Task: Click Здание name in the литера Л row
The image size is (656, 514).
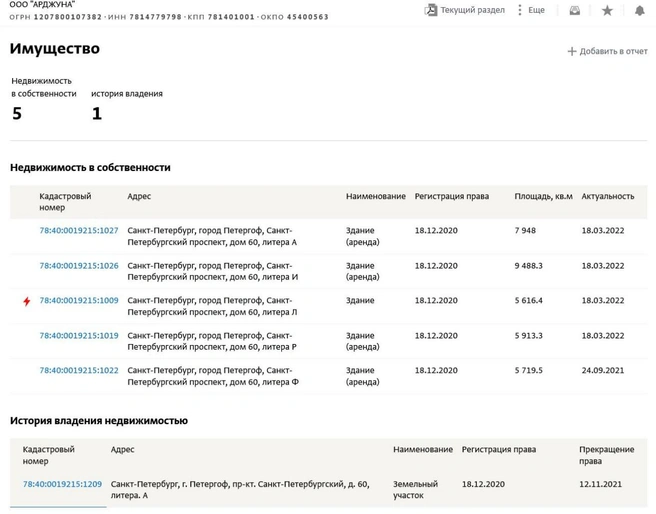Action: pos(360,300)
